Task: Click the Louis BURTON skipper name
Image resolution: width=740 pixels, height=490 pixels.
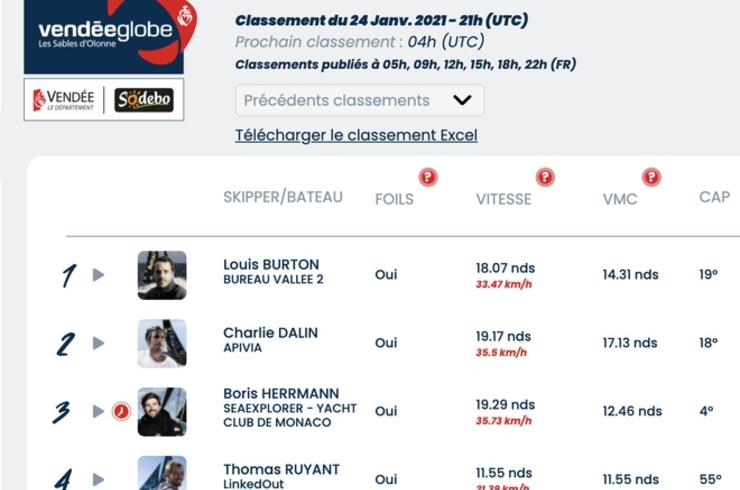Action: point(271,265)
